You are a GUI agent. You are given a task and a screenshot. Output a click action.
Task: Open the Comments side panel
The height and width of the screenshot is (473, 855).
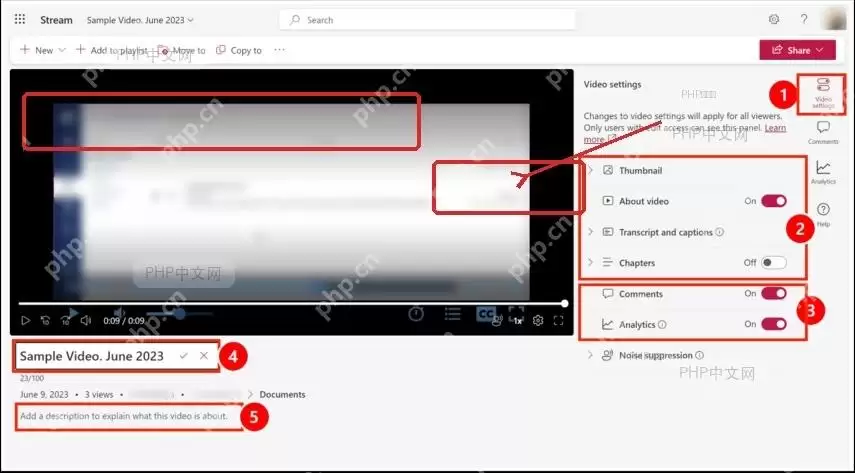823,133
